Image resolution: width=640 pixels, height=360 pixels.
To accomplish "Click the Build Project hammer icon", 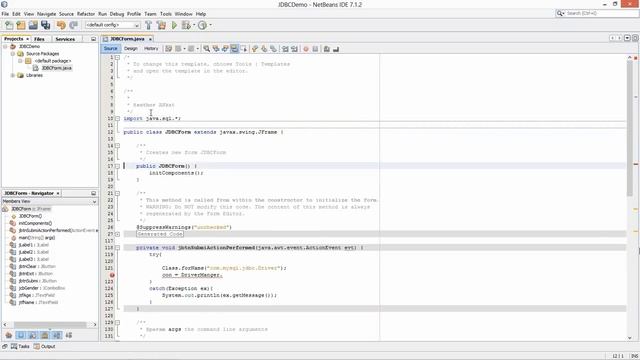I will (x=149, y=25).
